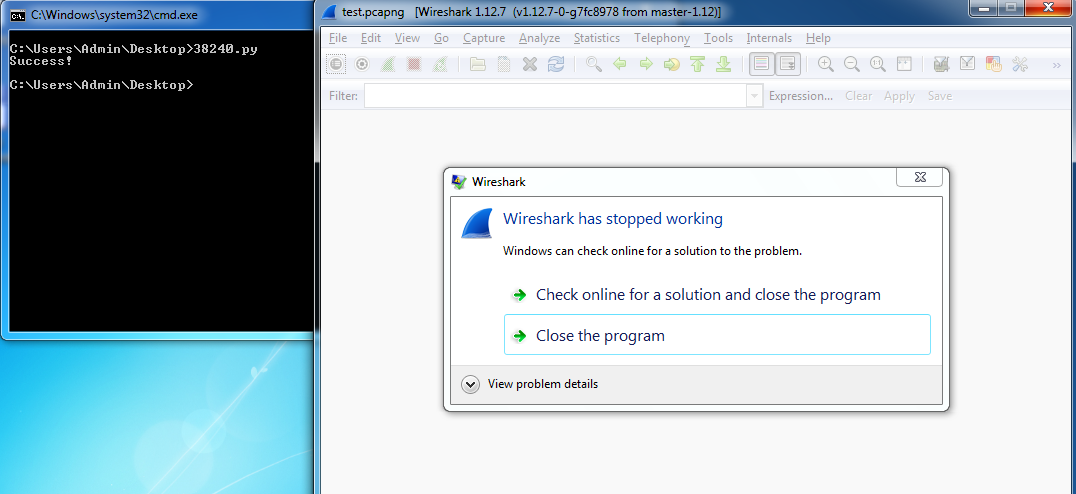Close this capture file (X icon)
The image size is (1076, 494).
(530, 64)
